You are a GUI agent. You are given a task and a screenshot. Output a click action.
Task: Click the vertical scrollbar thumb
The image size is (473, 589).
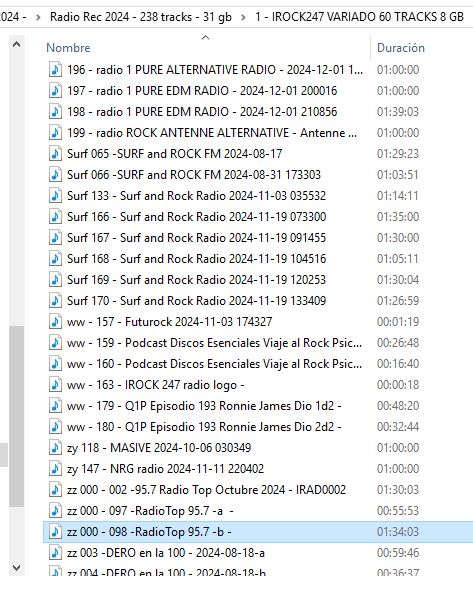coord(16,417)
